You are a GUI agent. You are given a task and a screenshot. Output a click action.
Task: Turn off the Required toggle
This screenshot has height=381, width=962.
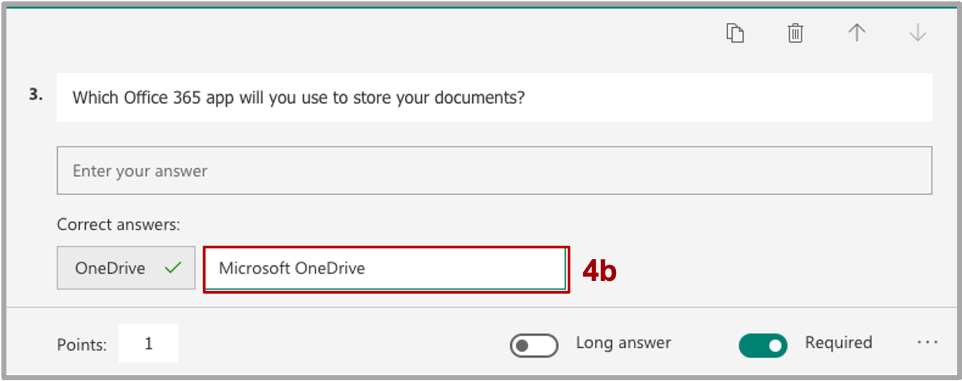763,345
